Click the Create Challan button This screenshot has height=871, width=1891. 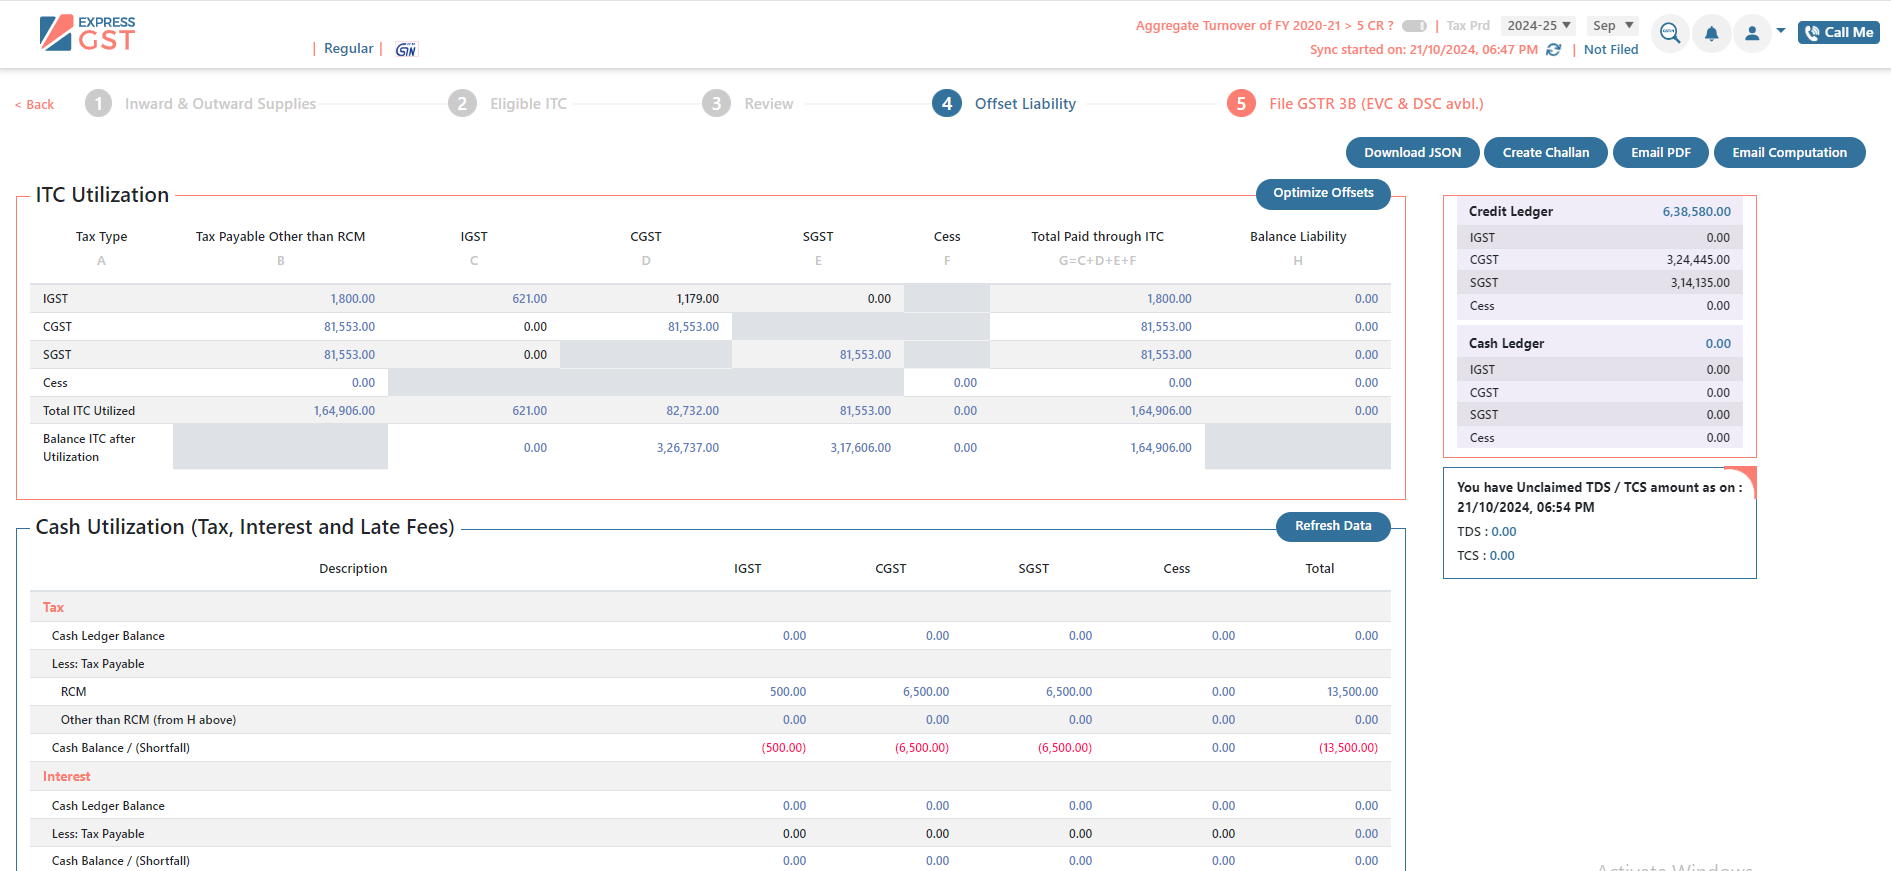pos(1545,153)
